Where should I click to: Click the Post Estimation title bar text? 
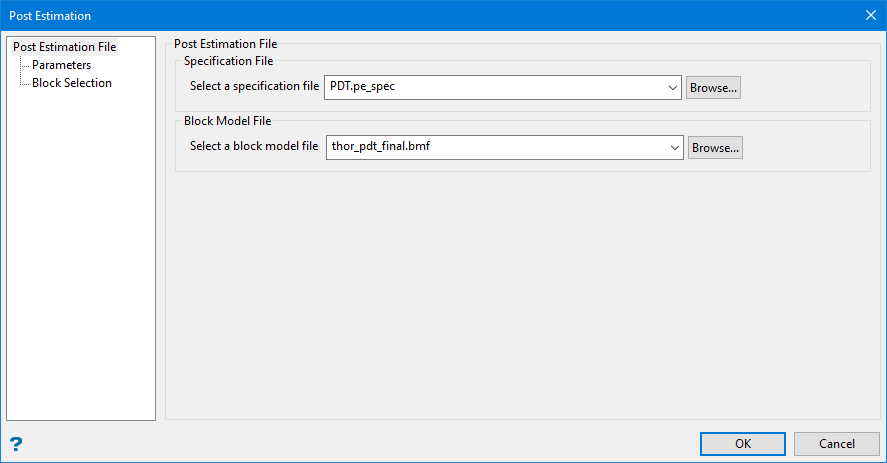[x=51, y=16]
